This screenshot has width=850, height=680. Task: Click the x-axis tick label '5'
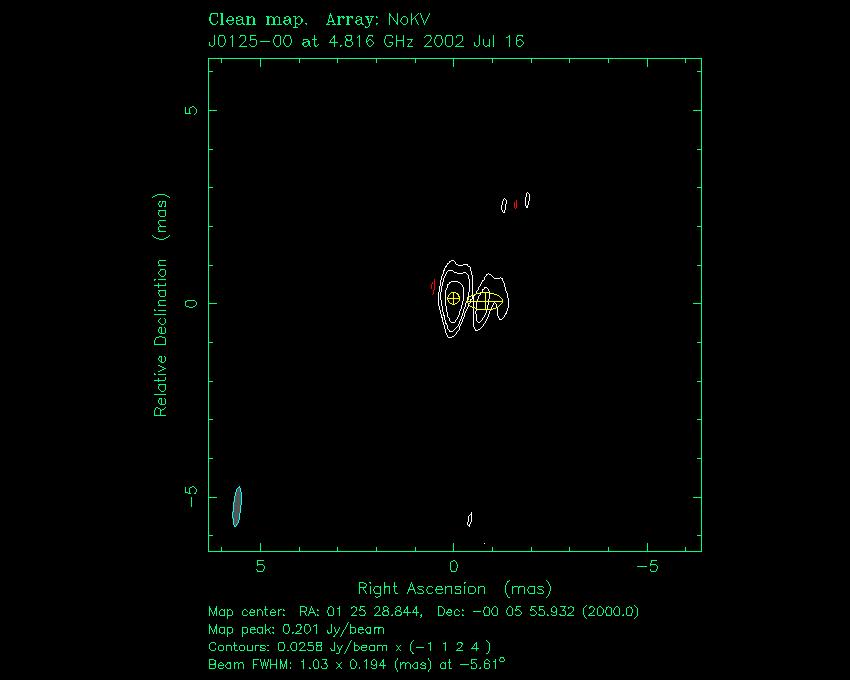260,567
